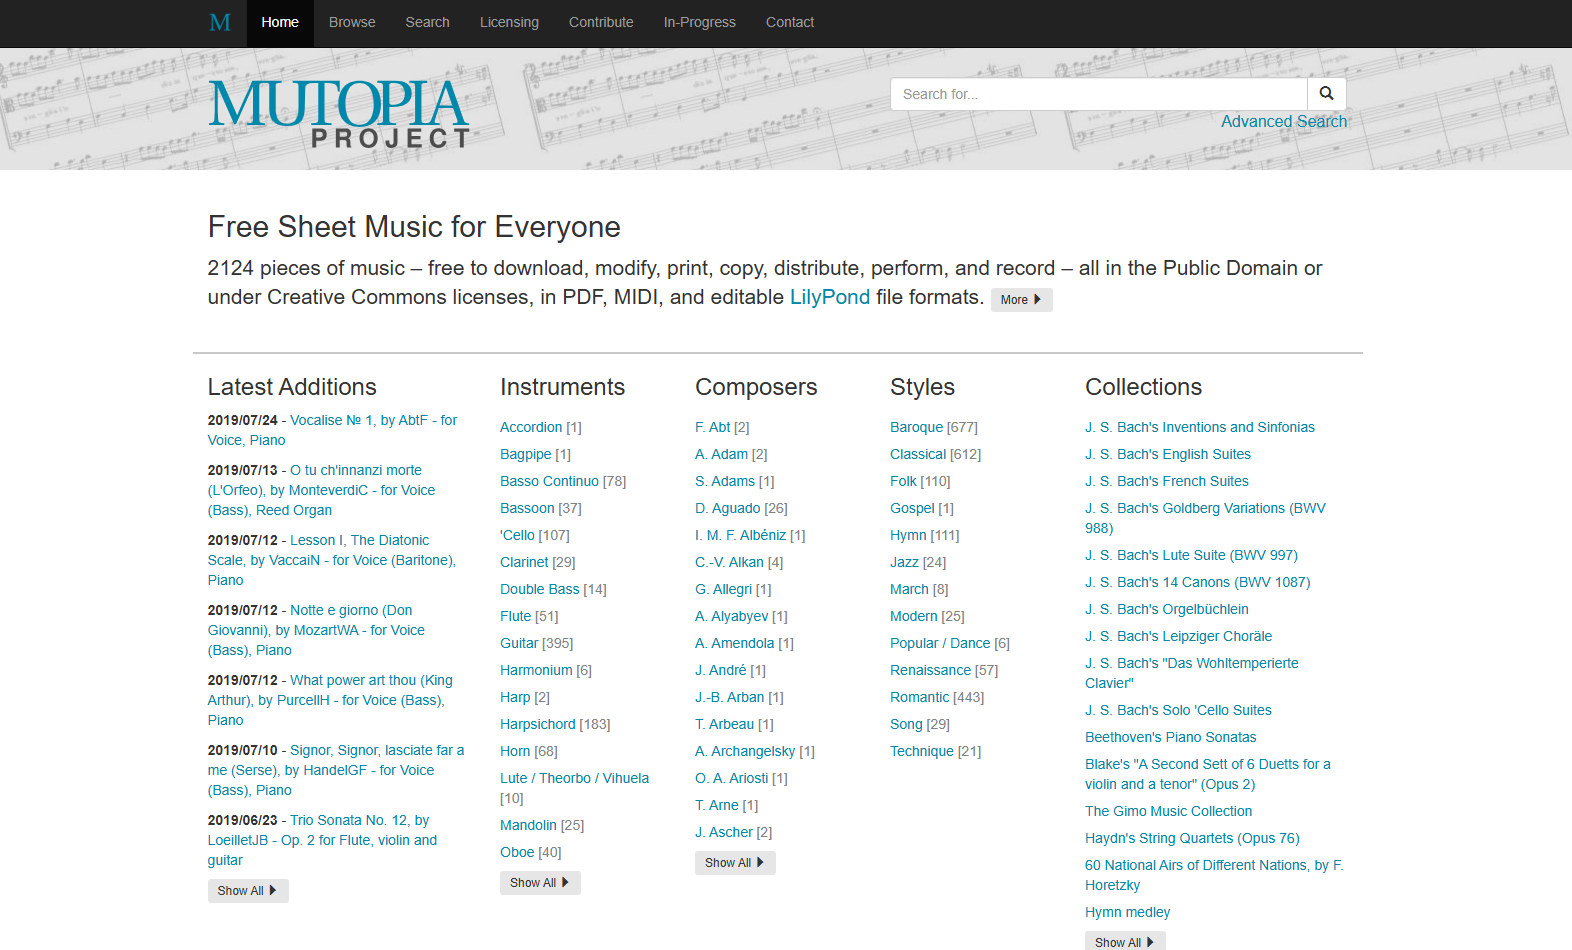Open the Contribute menu item
The width and height of the screenshot is (1572, 950).
pos(601,22)
